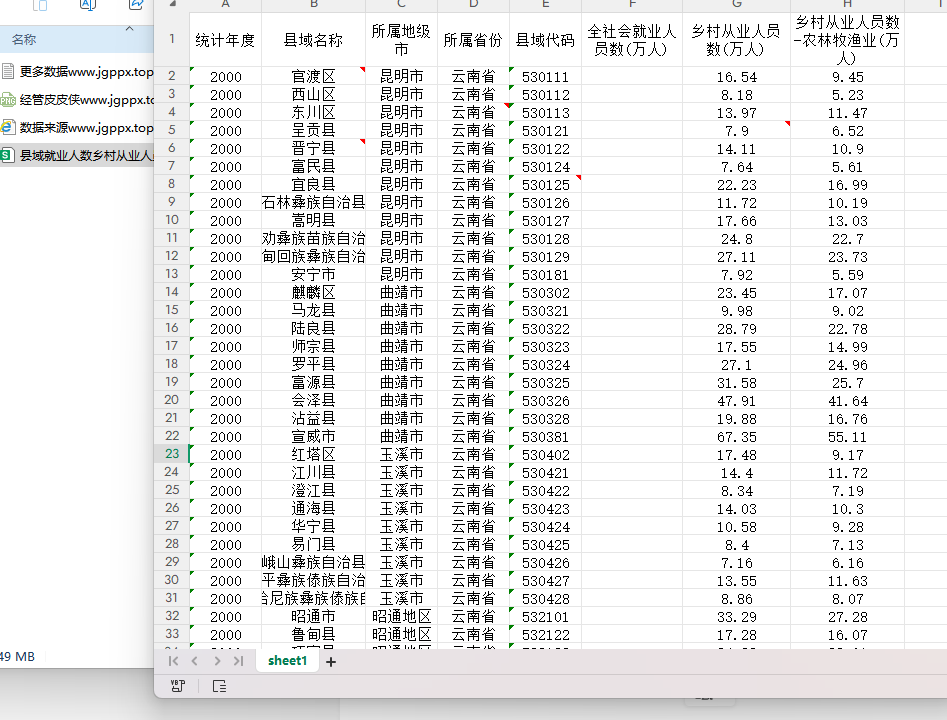Viewport: 947px width, 720px height.
Task: Select highlighted row 23 header
Action: click(172, 454)
